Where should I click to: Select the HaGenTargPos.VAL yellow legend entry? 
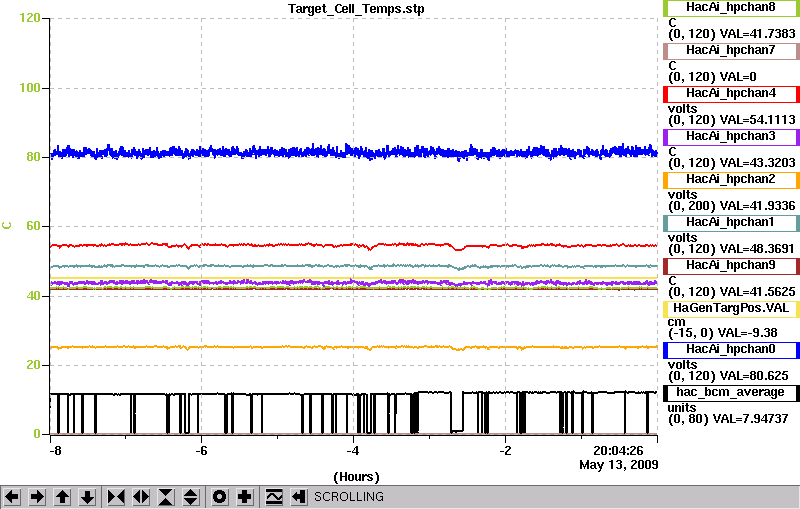pos(731,309)
